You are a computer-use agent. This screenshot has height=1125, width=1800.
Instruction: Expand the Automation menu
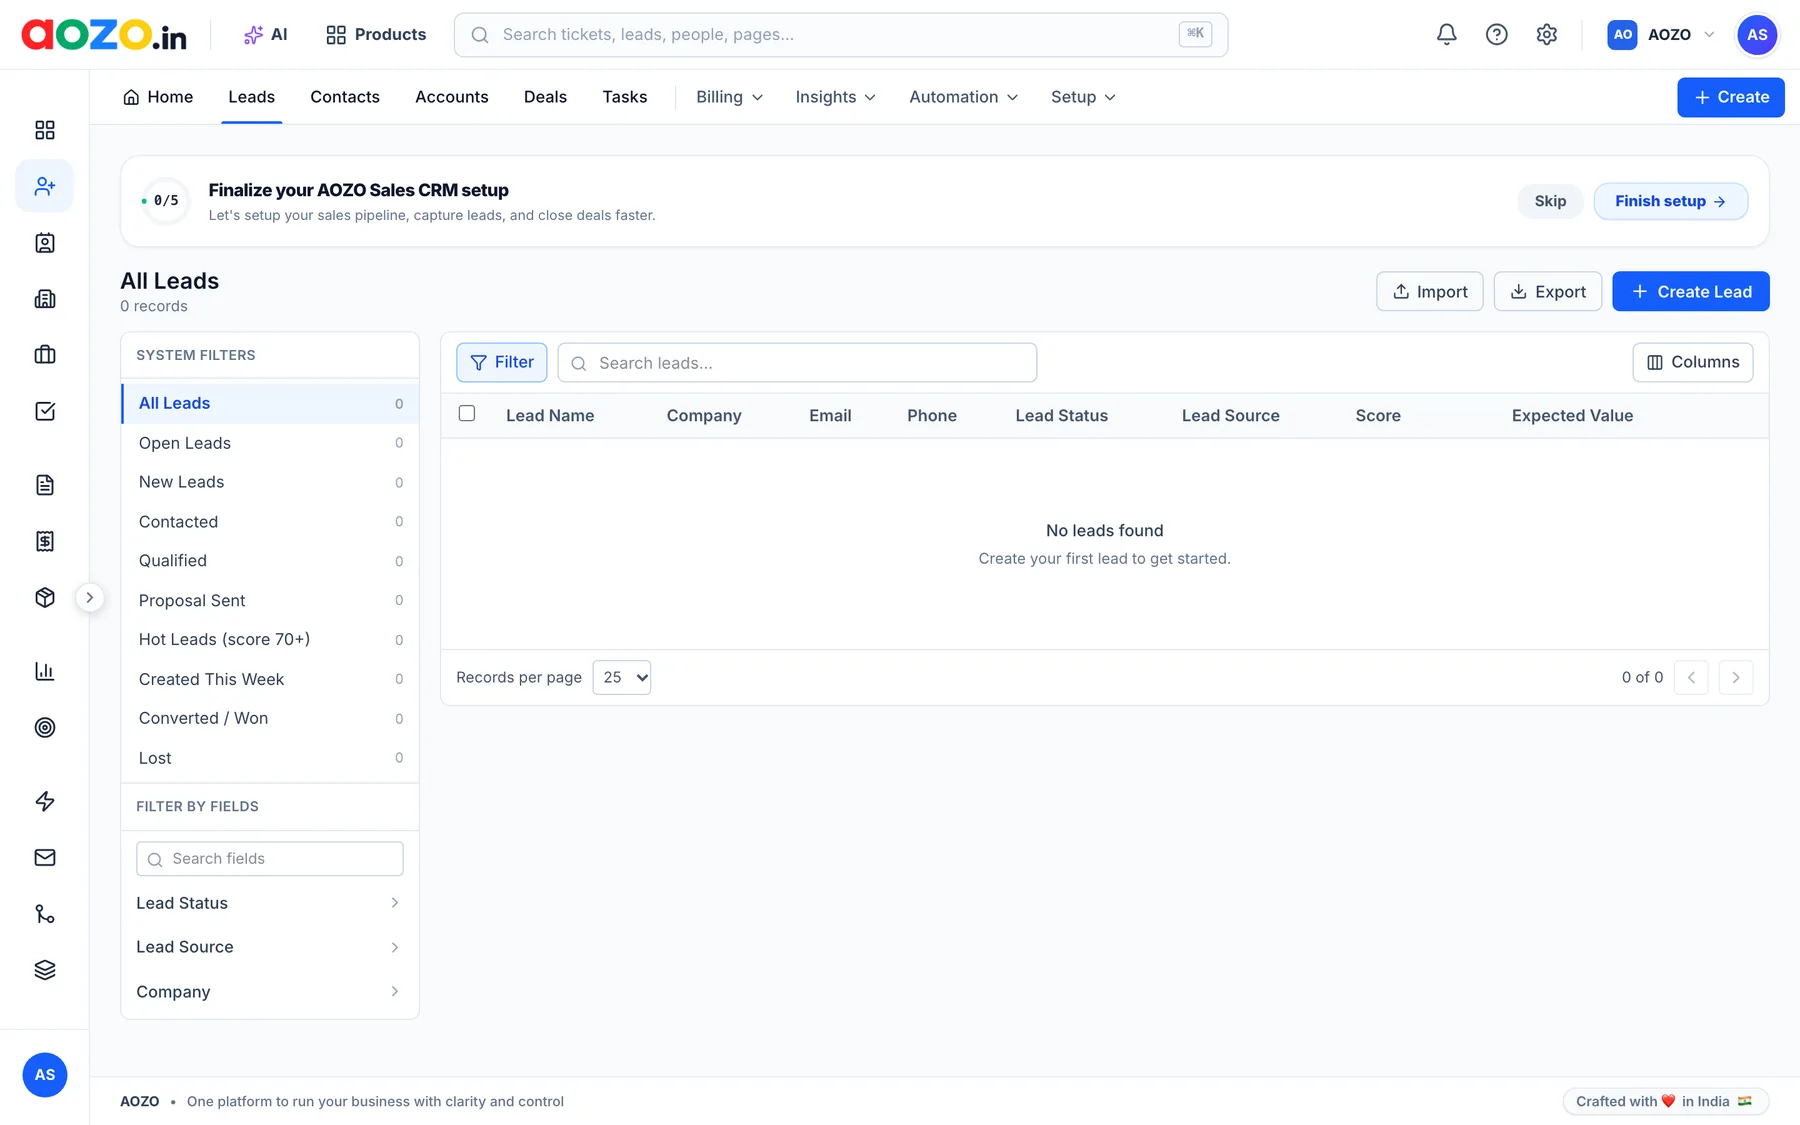pyautogui.click(x=963, y=97)
